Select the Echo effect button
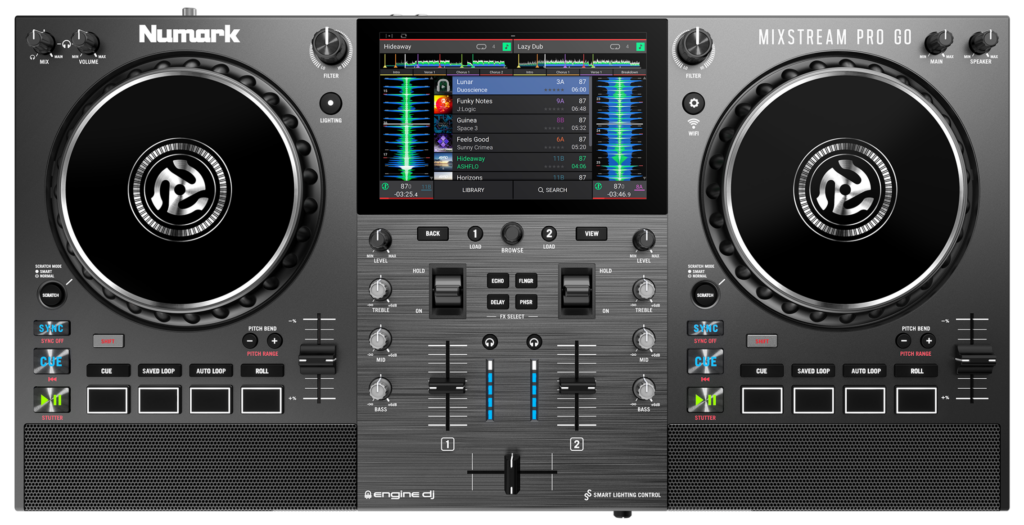This screenshot has height=525, width=1024. [498, 281]
